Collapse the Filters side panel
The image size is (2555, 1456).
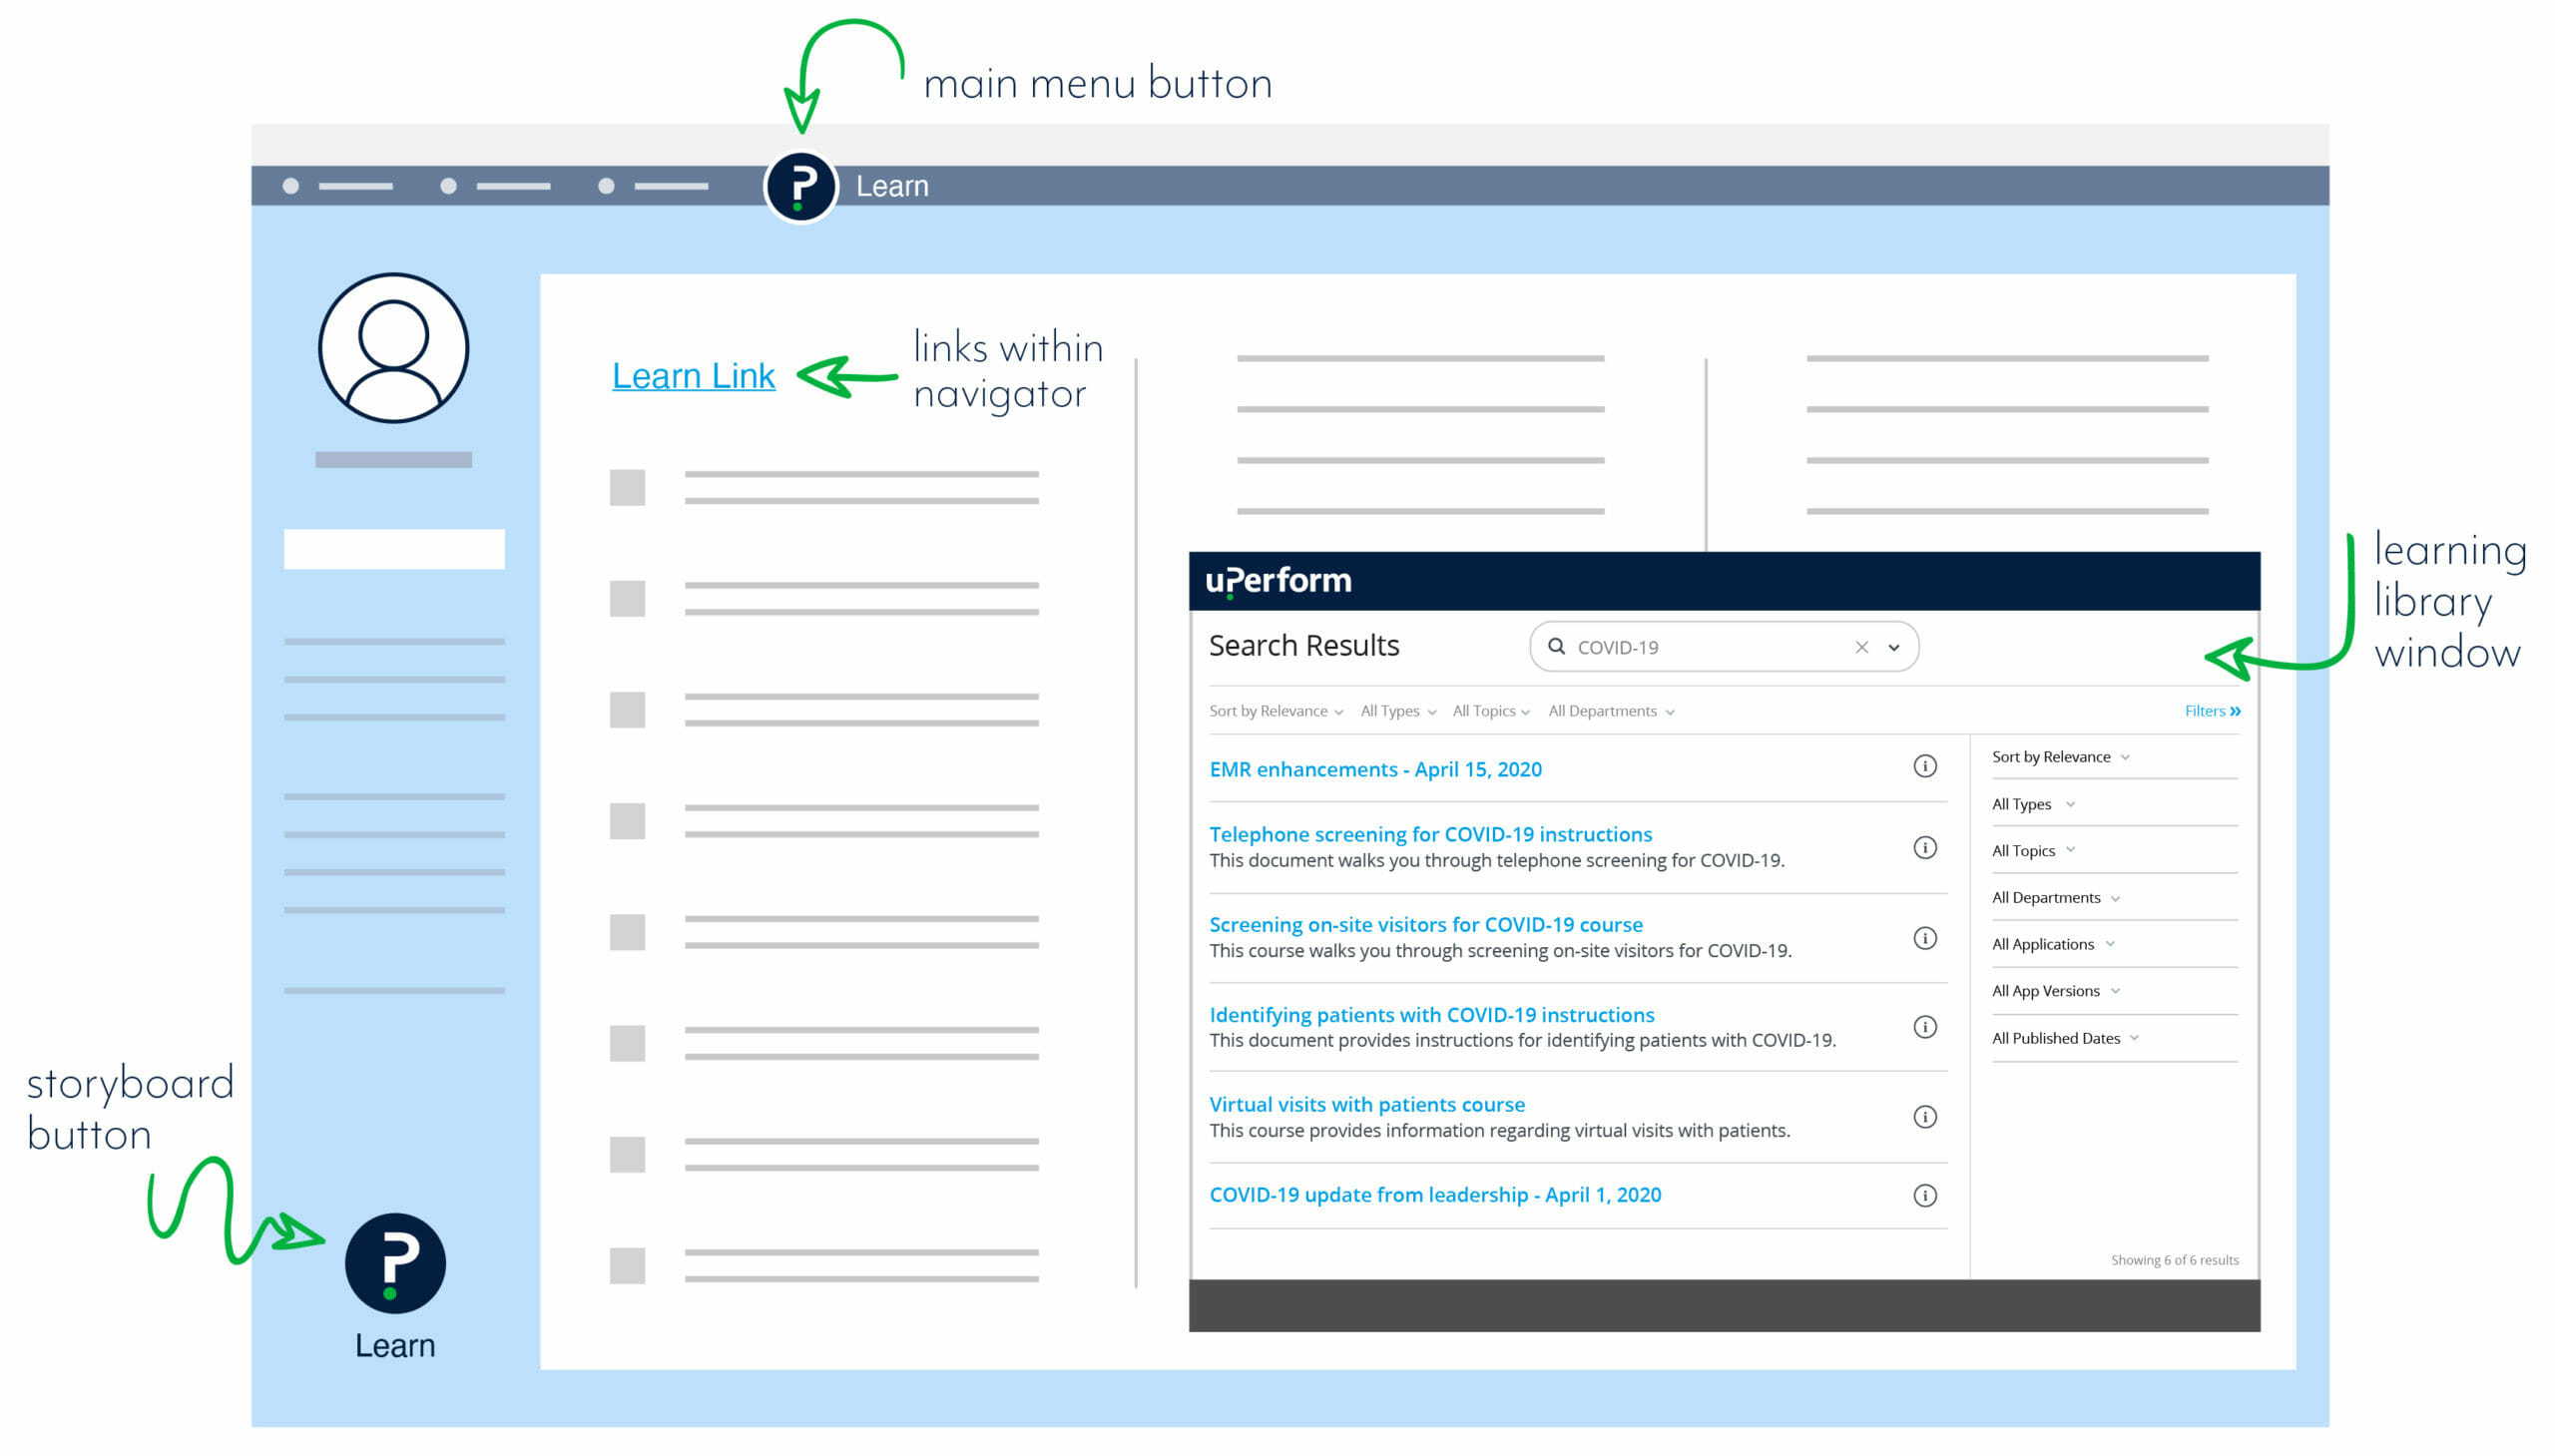(2212, 711)
